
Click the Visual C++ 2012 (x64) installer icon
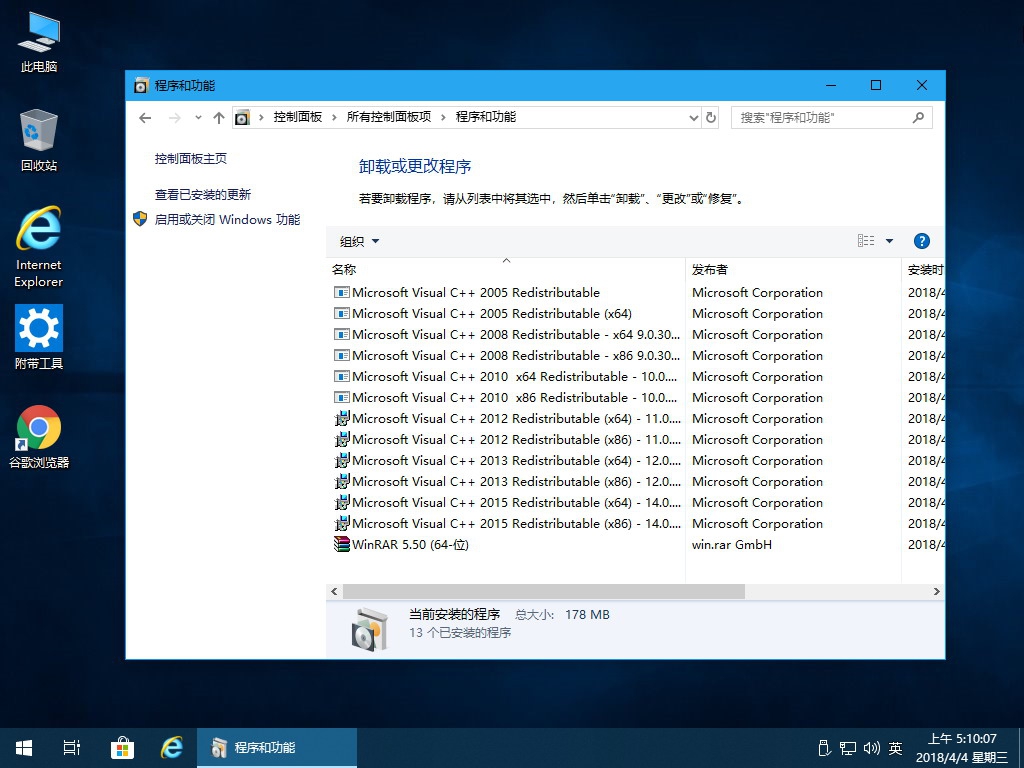[342, 418]
